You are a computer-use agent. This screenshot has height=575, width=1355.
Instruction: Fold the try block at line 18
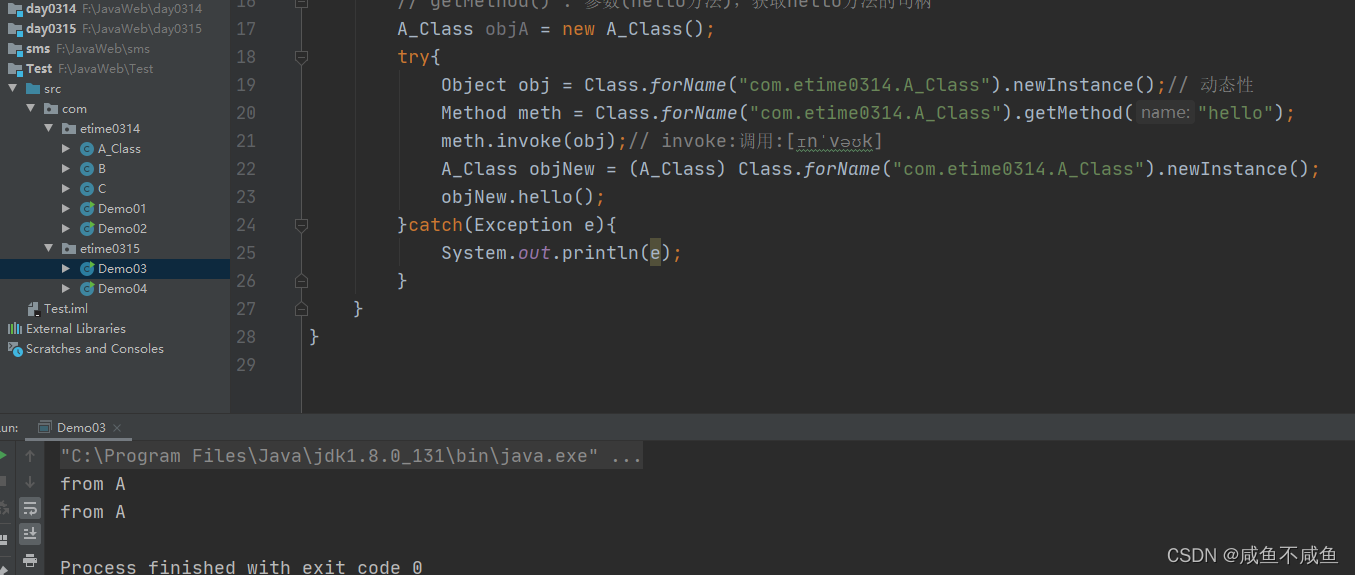coord(301,58)
